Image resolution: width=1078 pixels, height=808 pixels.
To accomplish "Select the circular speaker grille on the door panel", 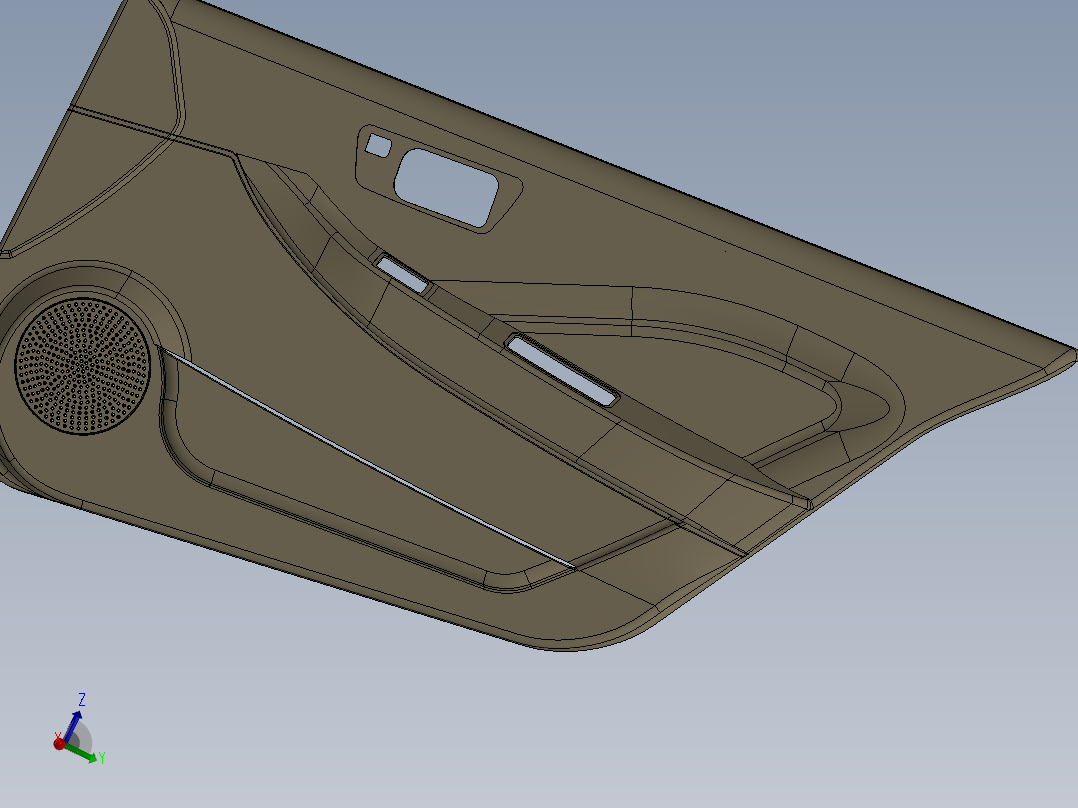I will [82, 366].
